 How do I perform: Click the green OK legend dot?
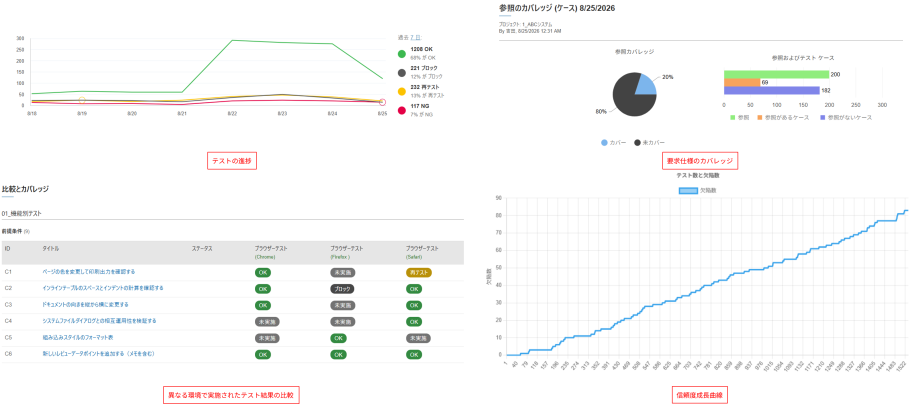pos(402,54)
